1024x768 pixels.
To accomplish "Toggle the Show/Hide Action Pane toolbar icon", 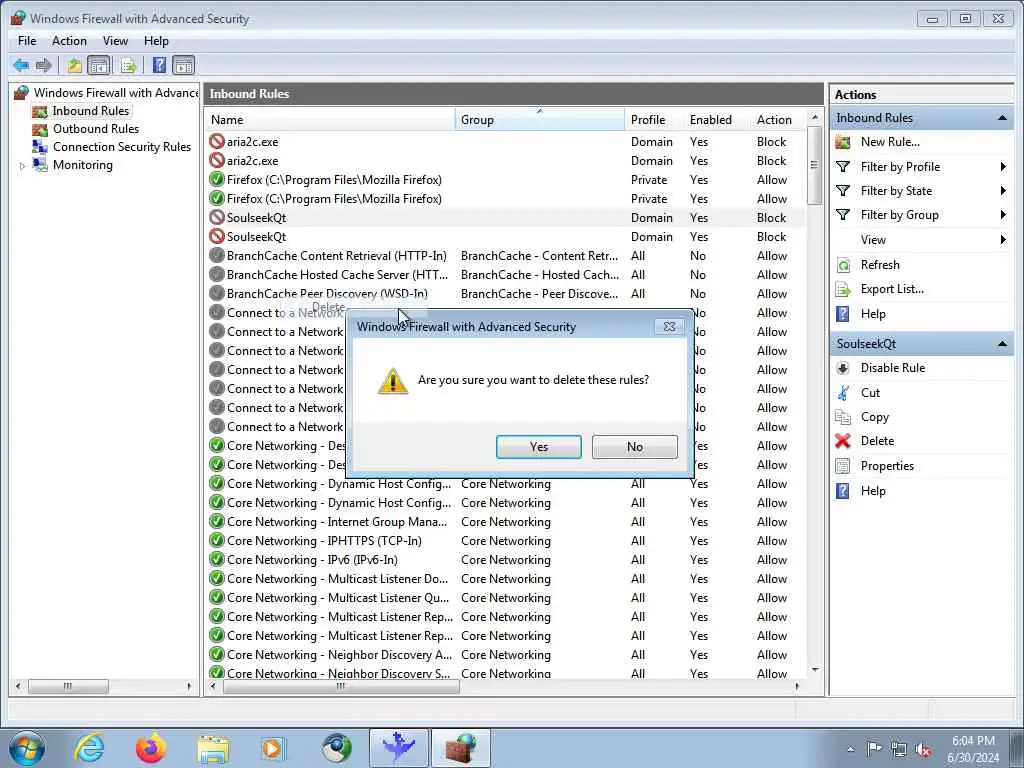I will point(184,65).
